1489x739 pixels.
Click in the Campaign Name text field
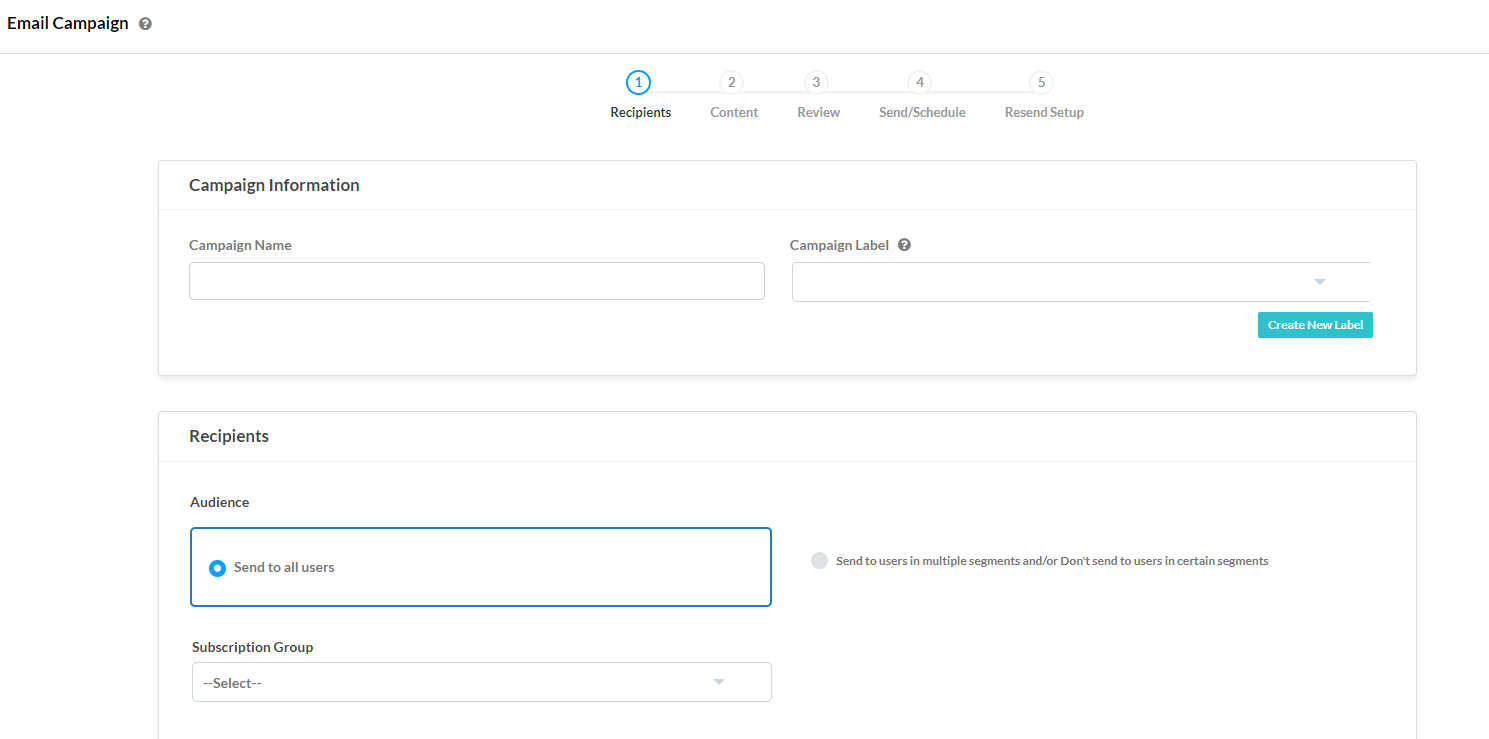[x=477, y=281]
